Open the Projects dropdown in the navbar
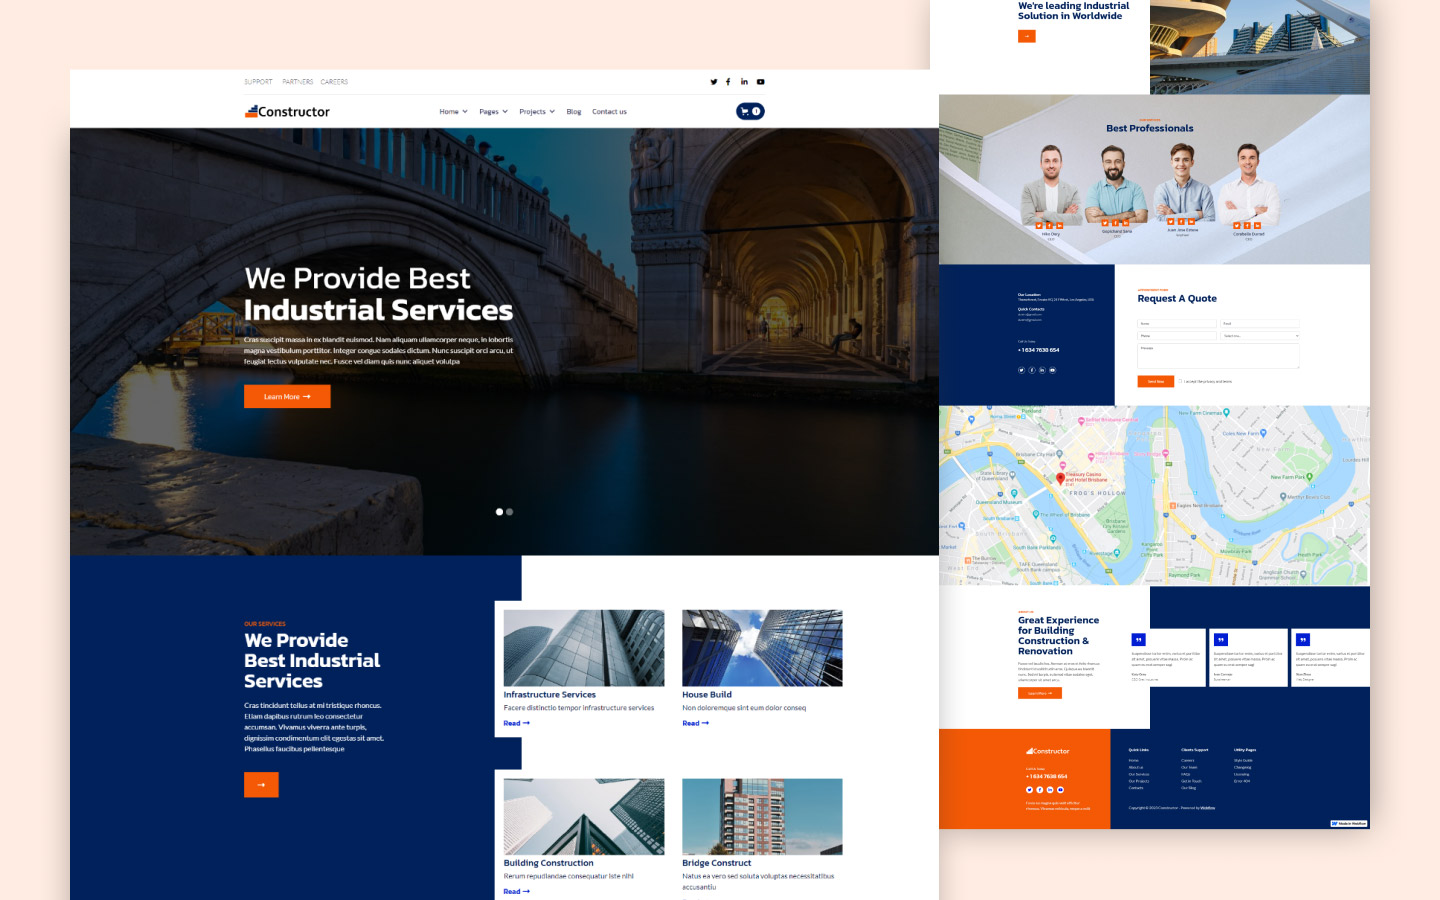This screenshot has height=900, width=1440. [536, 111]
